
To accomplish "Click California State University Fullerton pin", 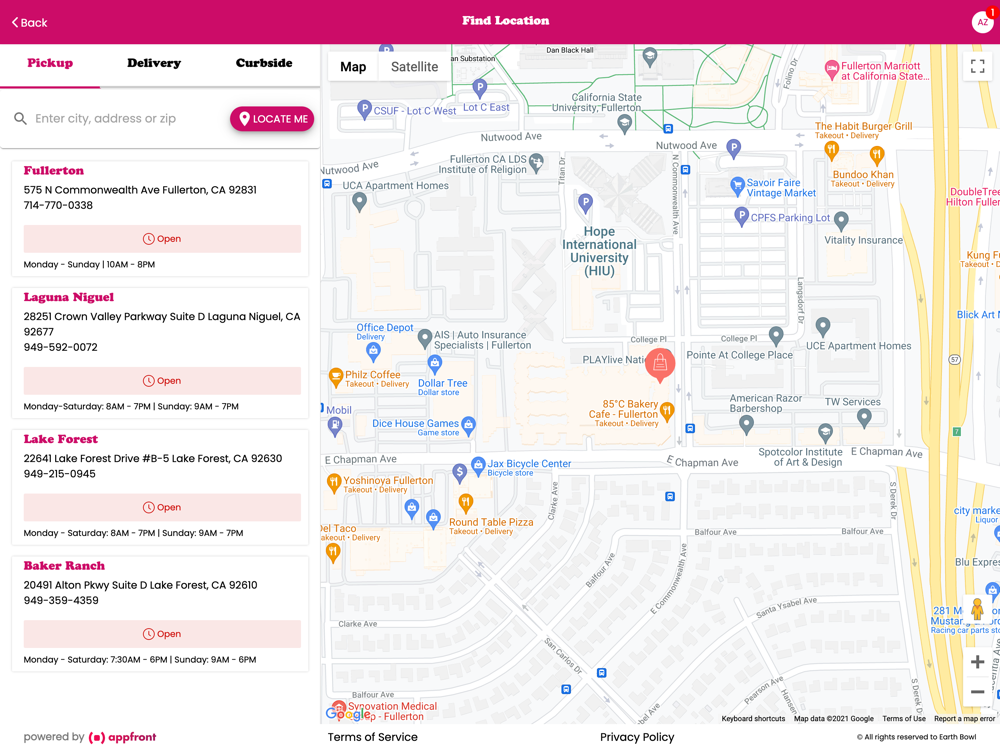I will pyautogui.click(x=625, y=124).
